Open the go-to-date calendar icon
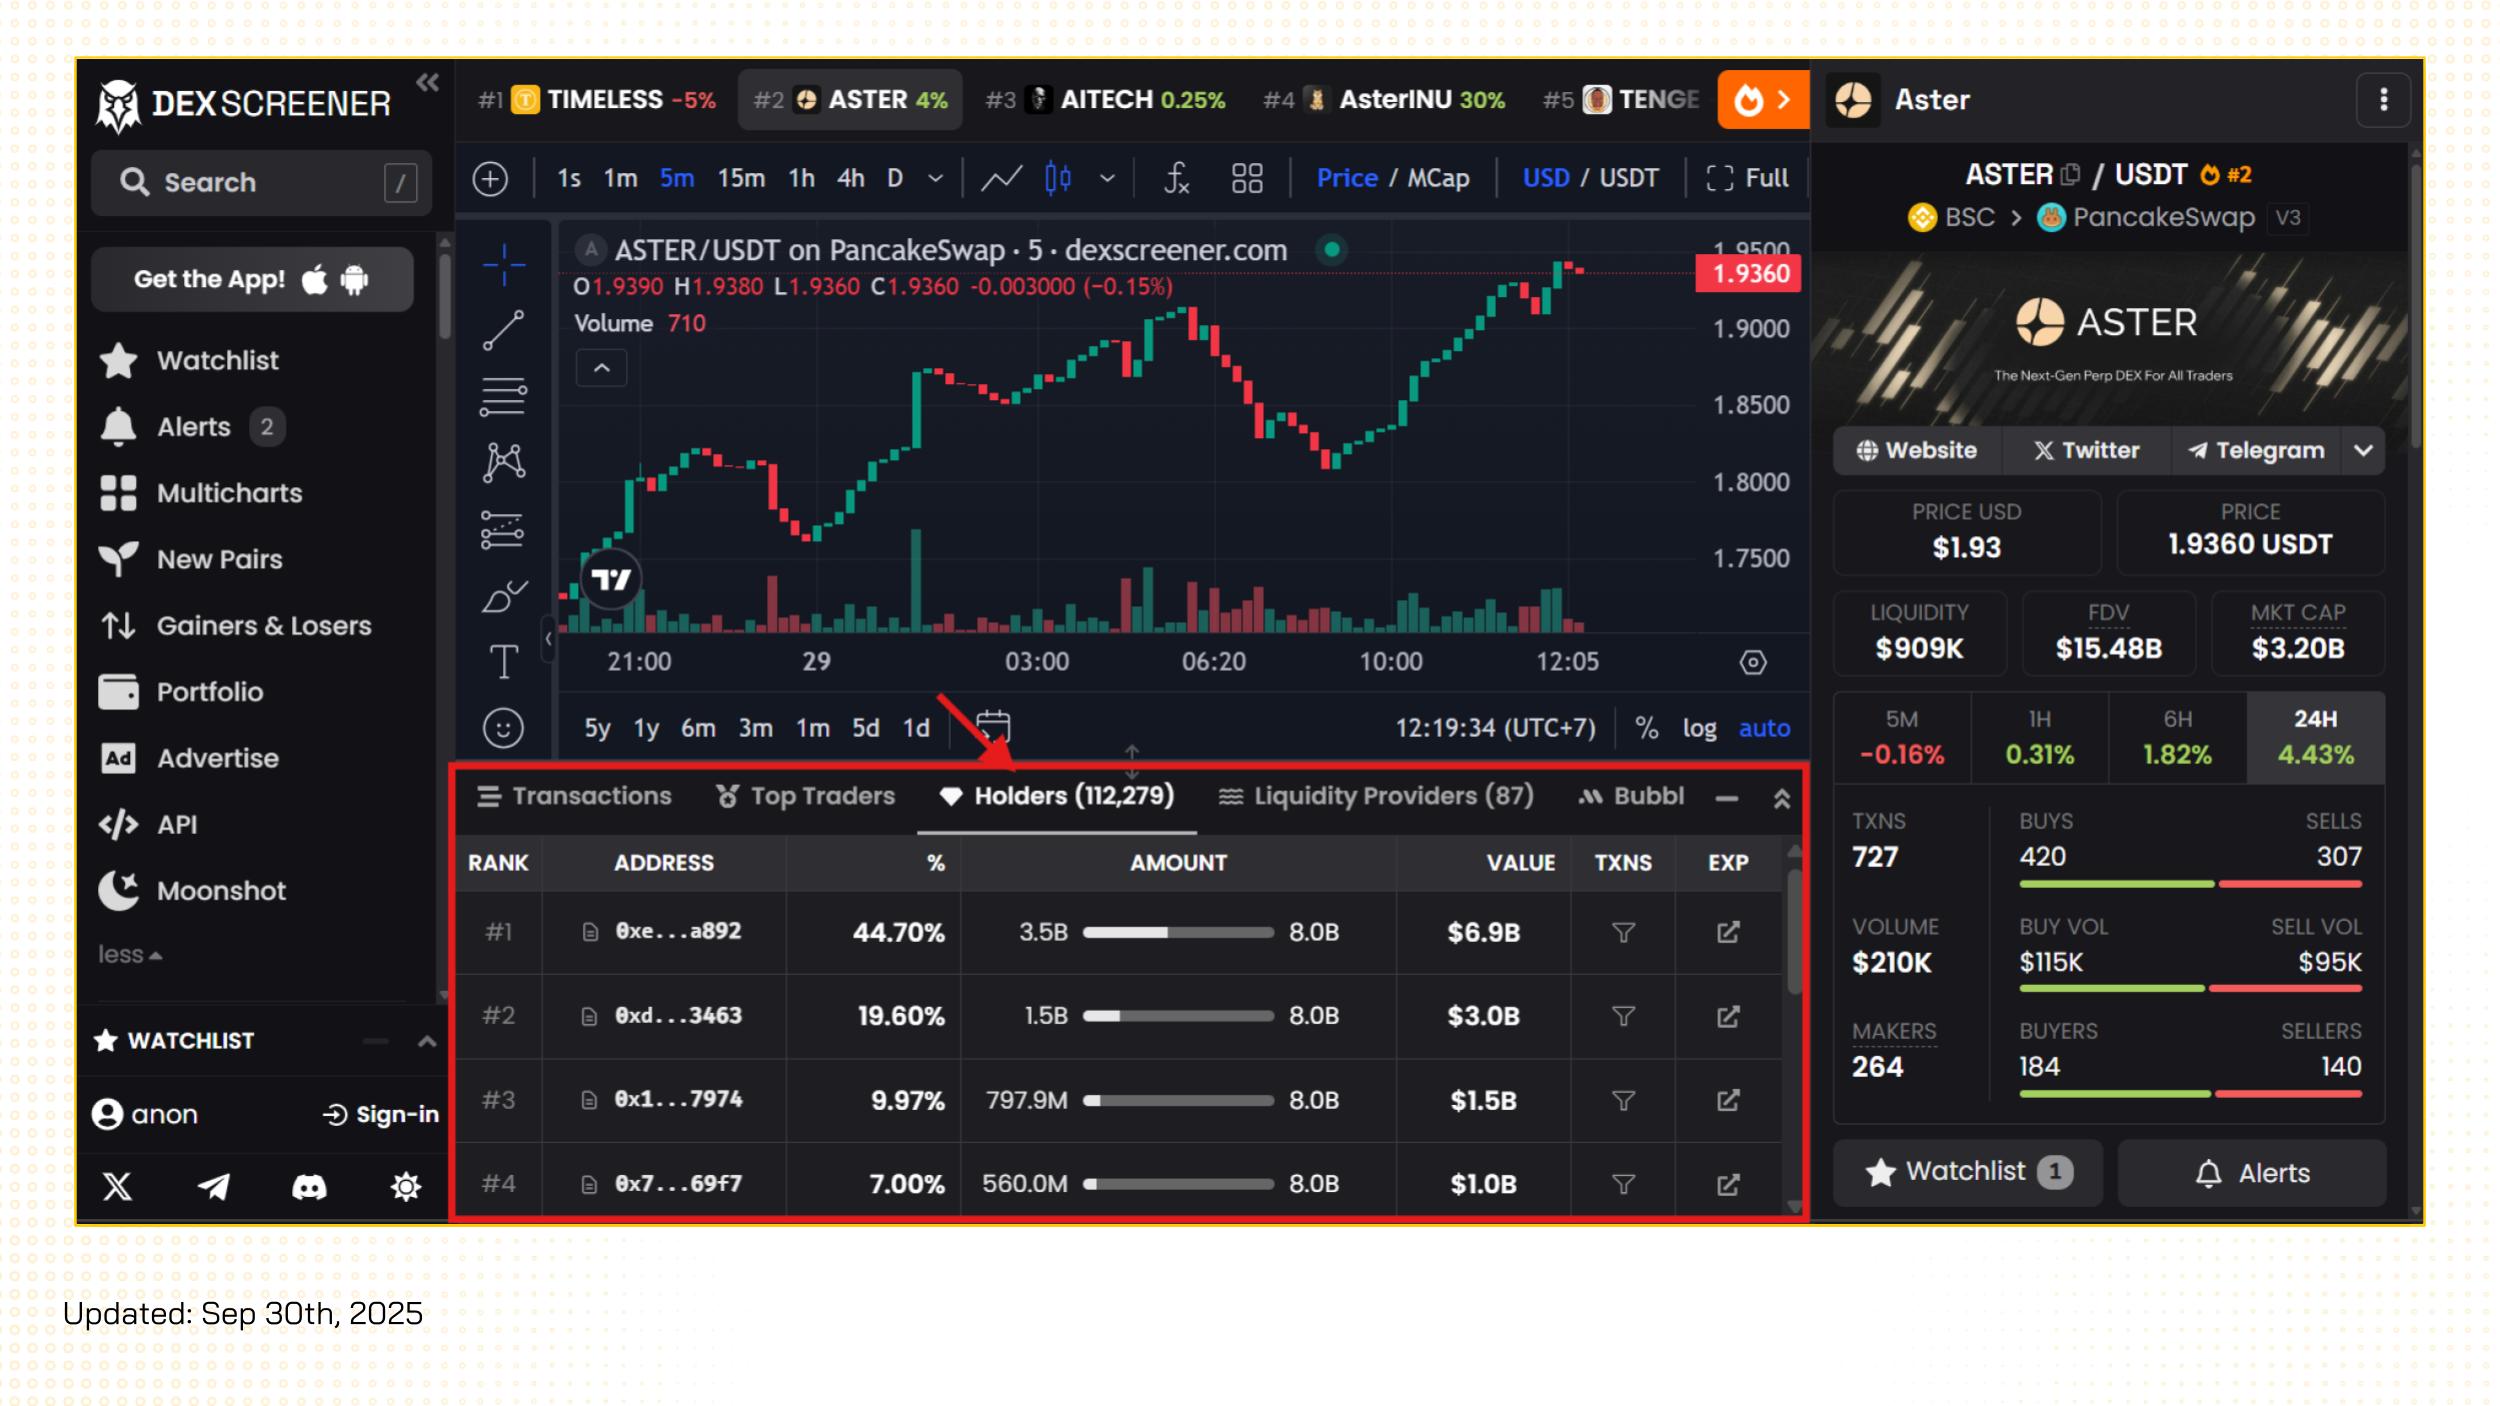The height and width of the screenshot is (1406, 2500). click(x=992, y=726)
